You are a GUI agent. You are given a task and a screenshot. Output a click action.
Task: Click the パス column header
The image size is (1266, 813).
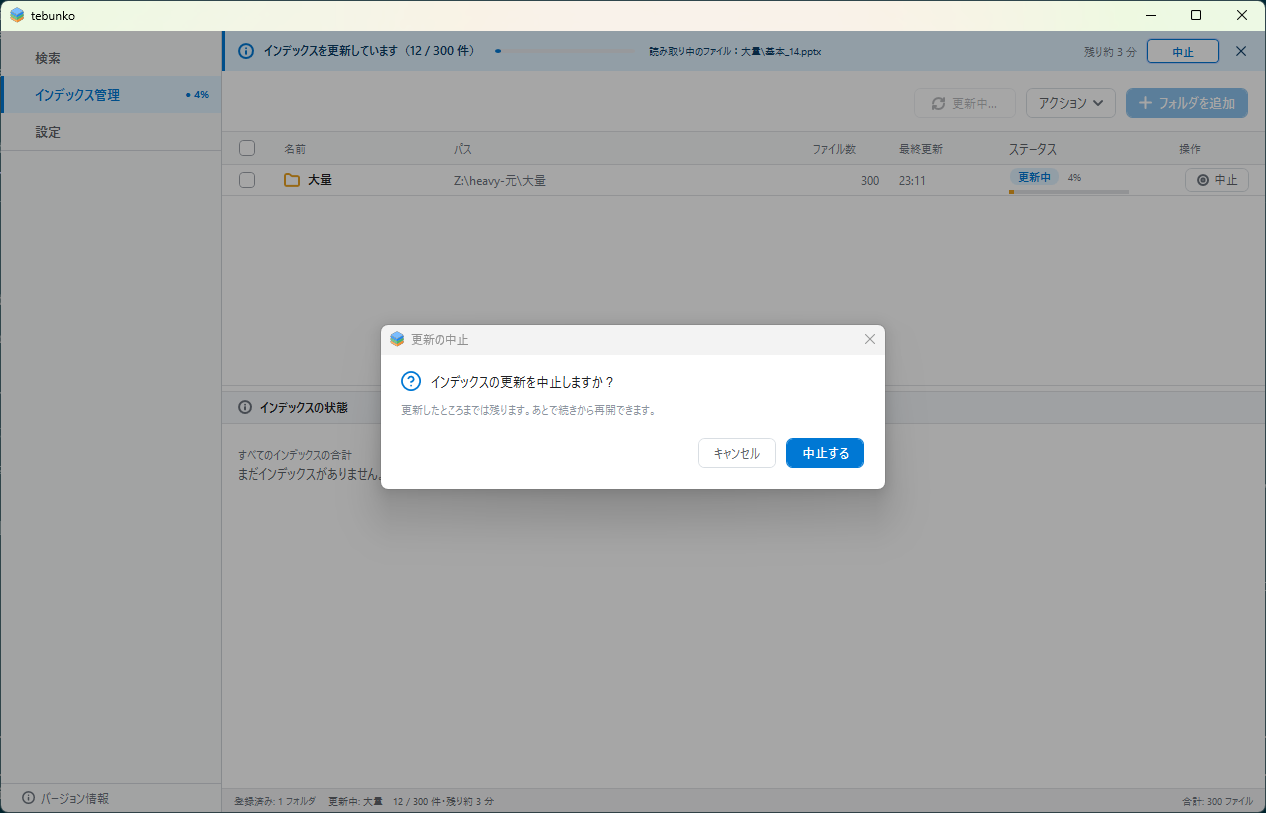(x=463, y=149)
